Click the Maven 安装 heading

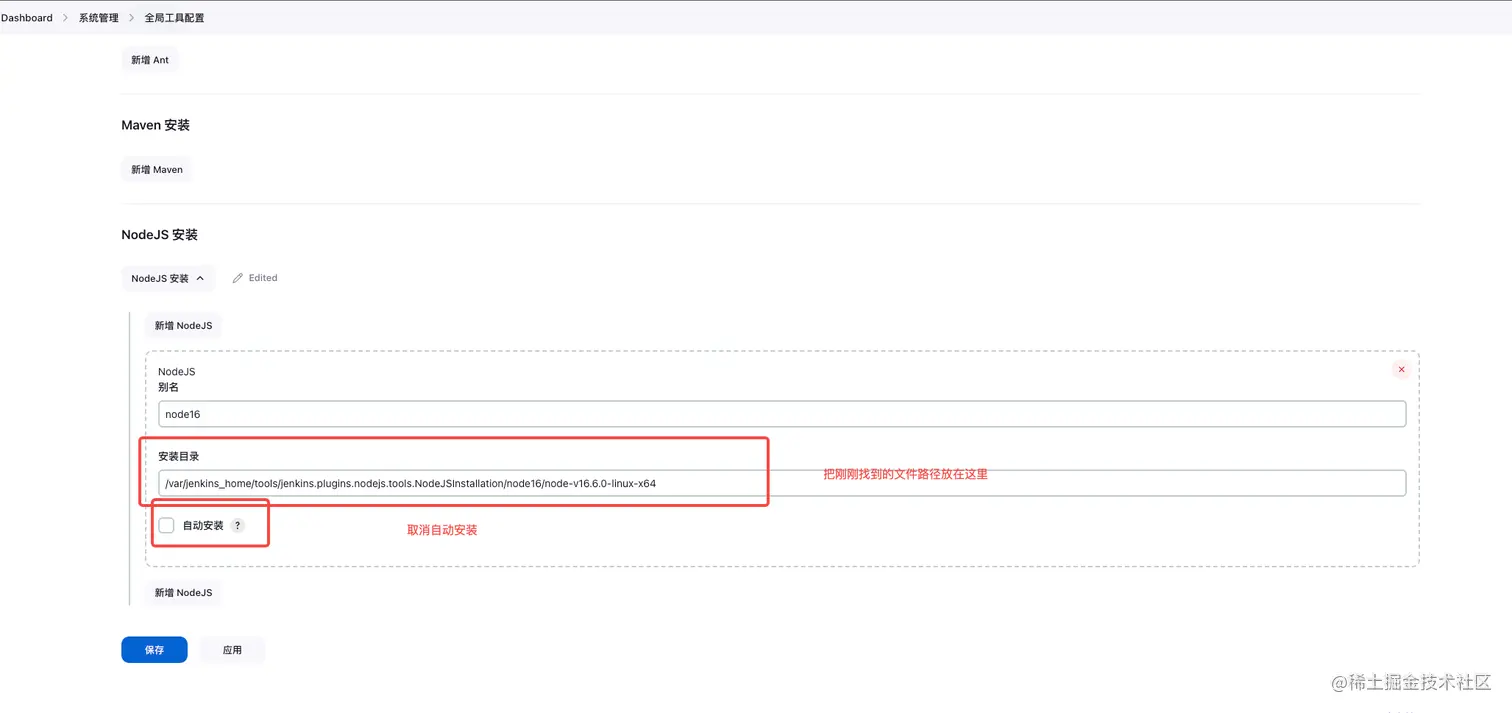(155, 125)
